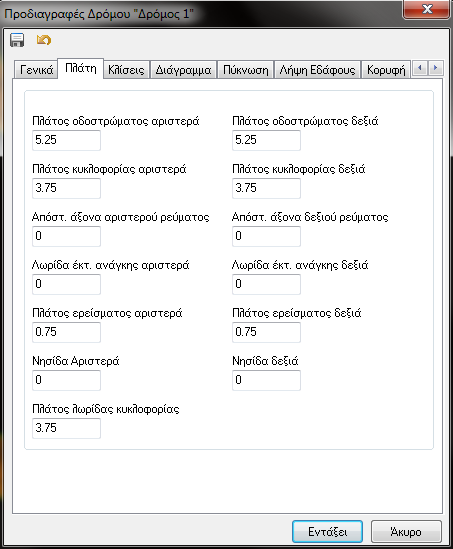This screenshot has height=549, width=453.
Task: Select the Πλάτος λωρίδας κυκλοφορίας field
Action: tap(67, 428)
